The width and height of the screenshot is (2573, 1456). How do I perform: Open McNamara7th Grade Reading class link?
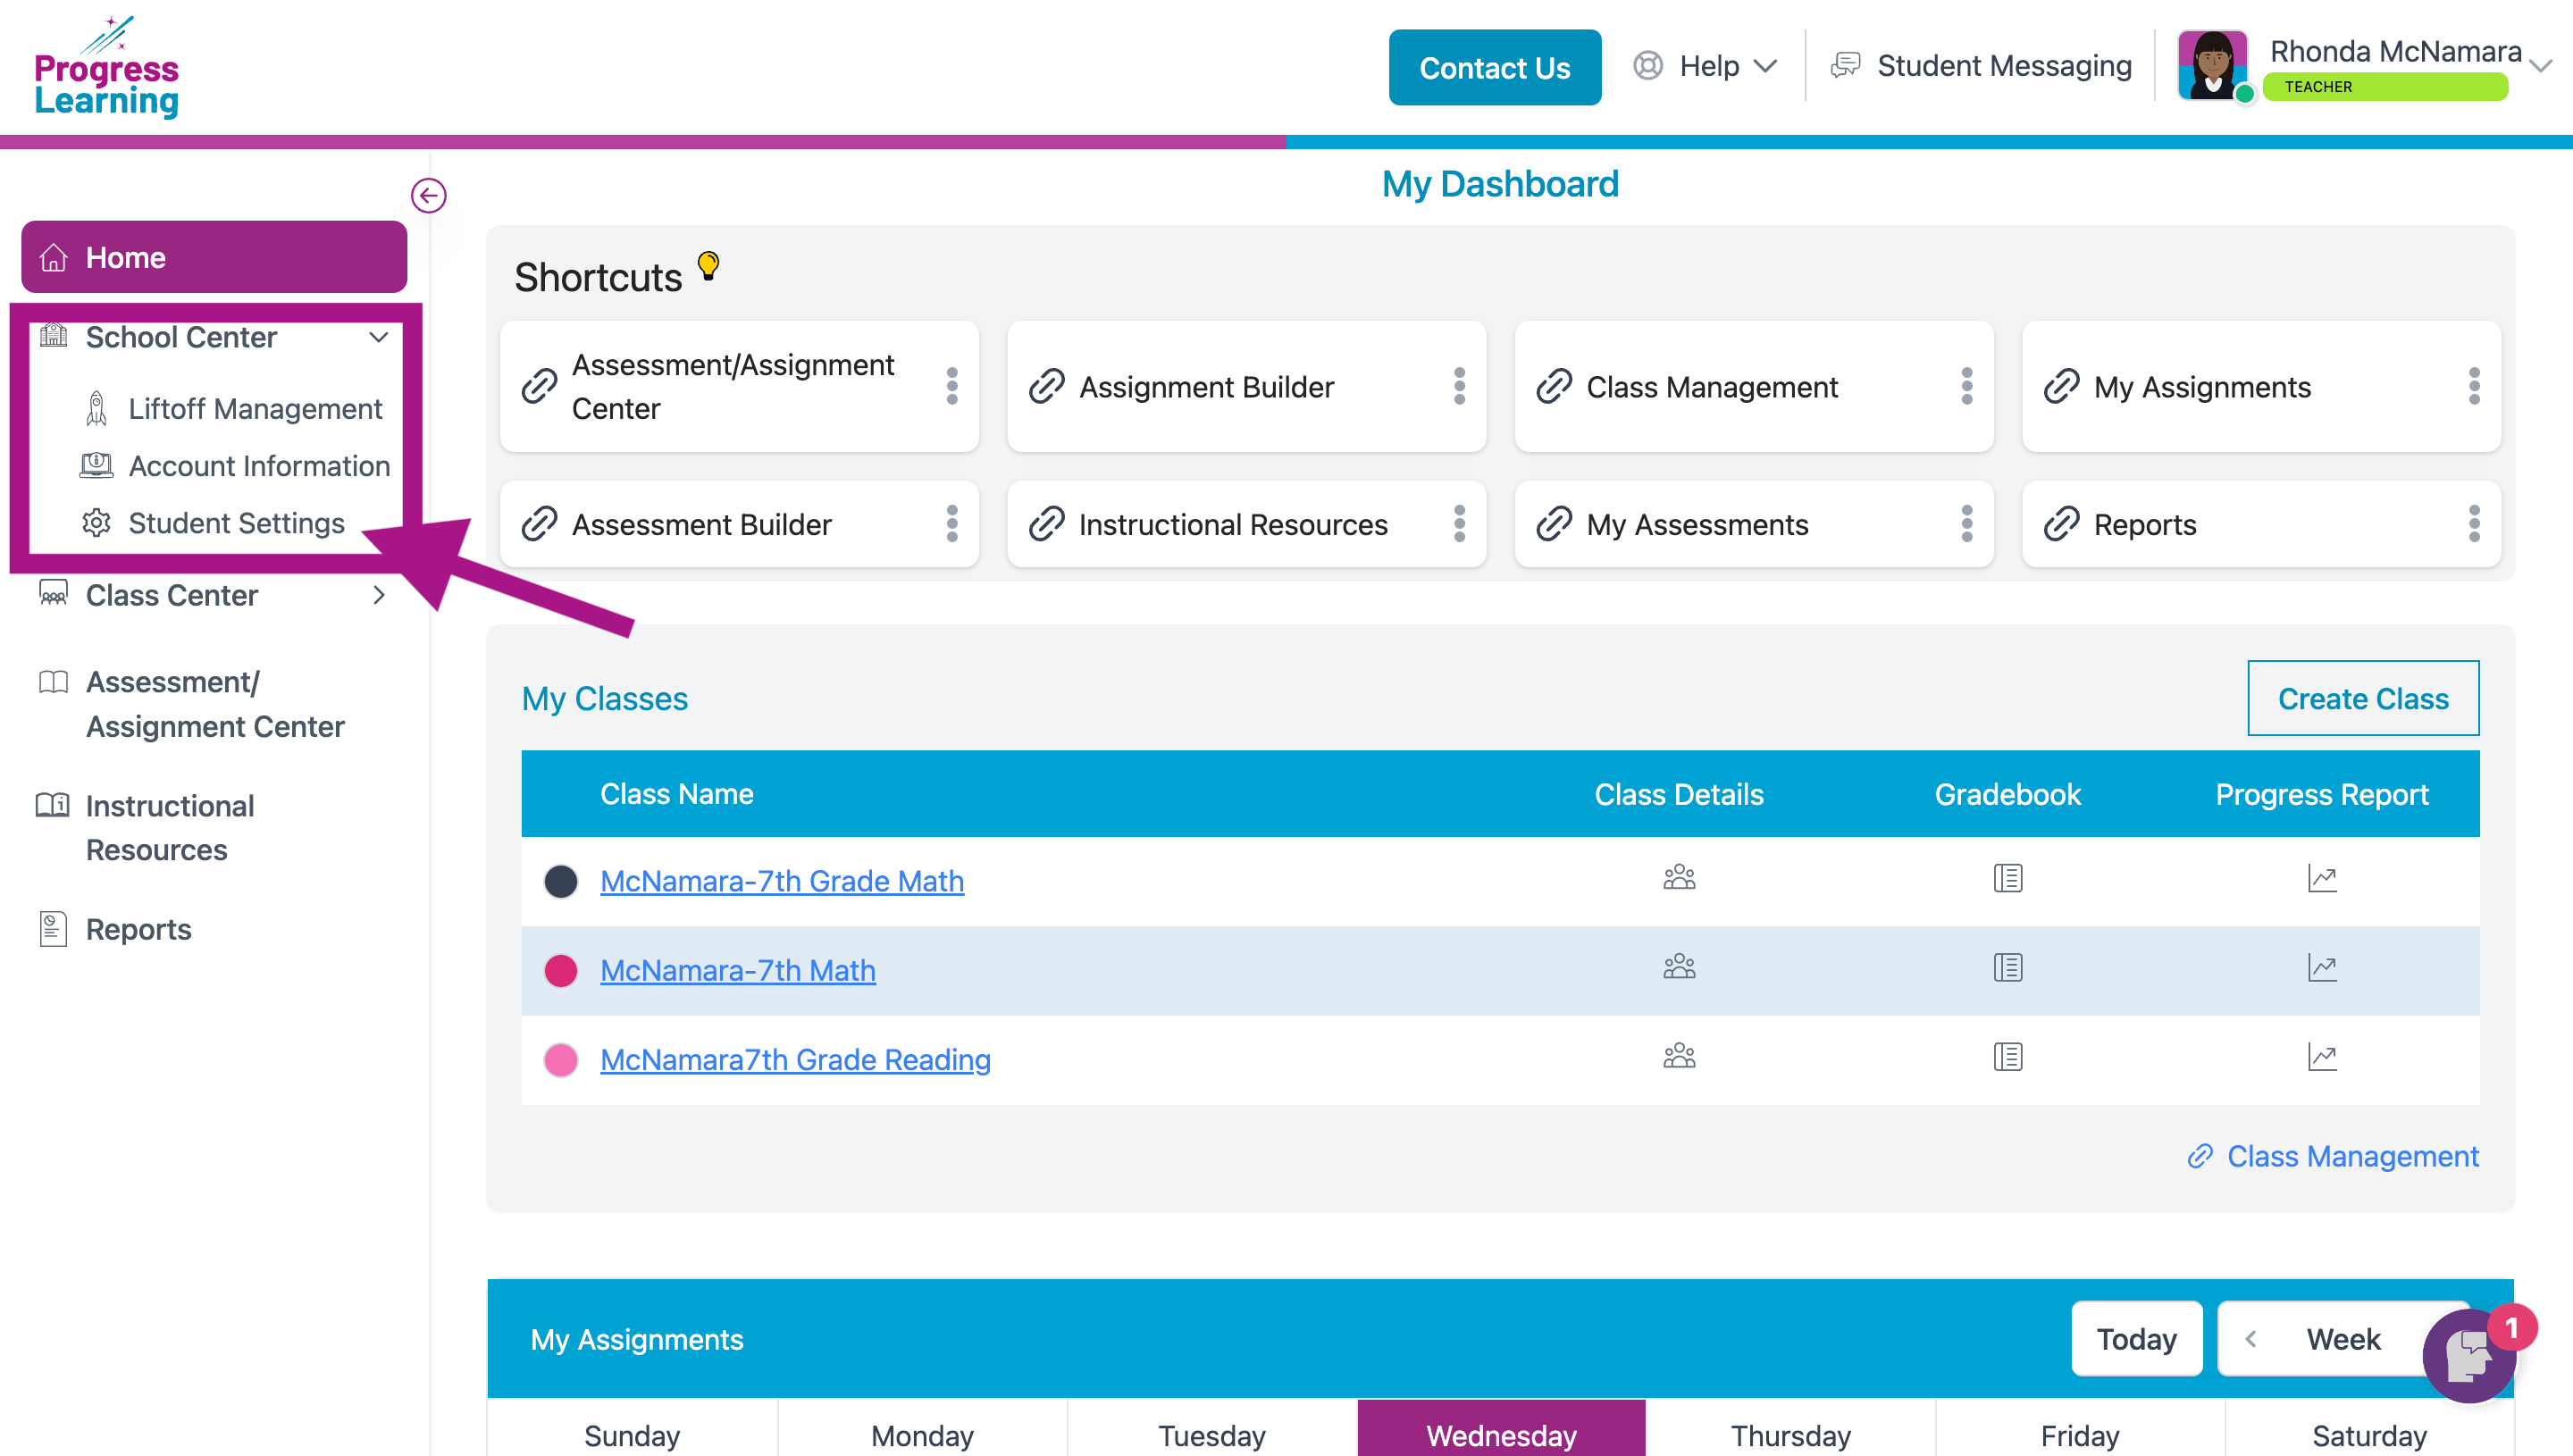(795, 1059)
